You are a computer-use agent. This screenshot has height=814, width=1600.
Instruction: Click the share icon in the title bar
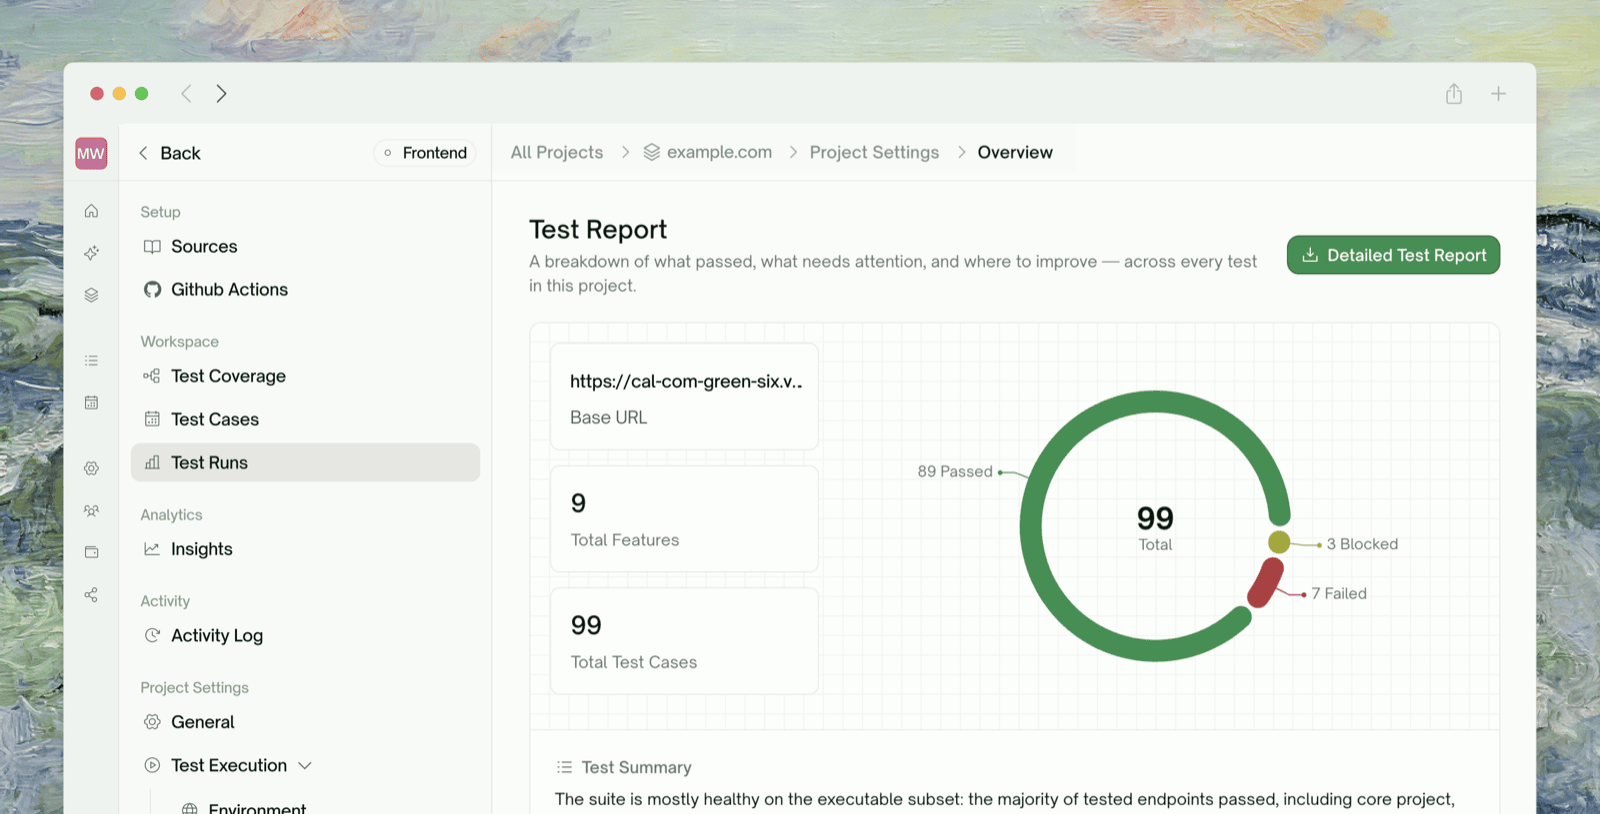pyautogui.click(x=1454, y=93)
